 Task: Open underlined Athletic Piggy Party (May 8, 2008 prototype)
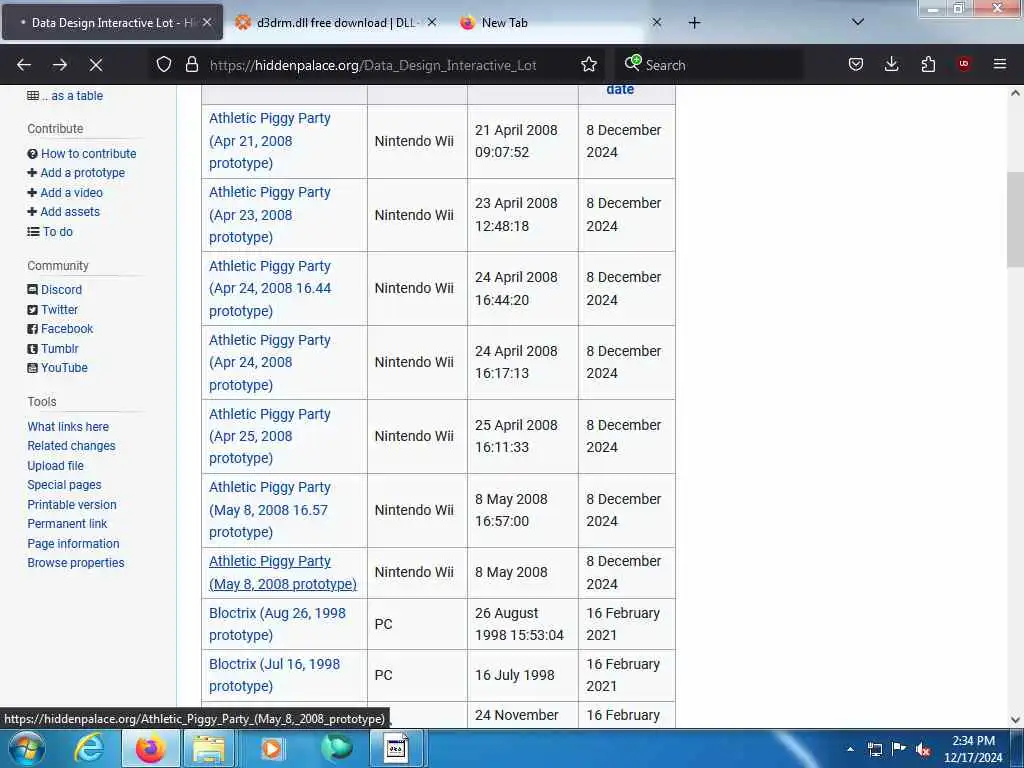coord(283,573)
